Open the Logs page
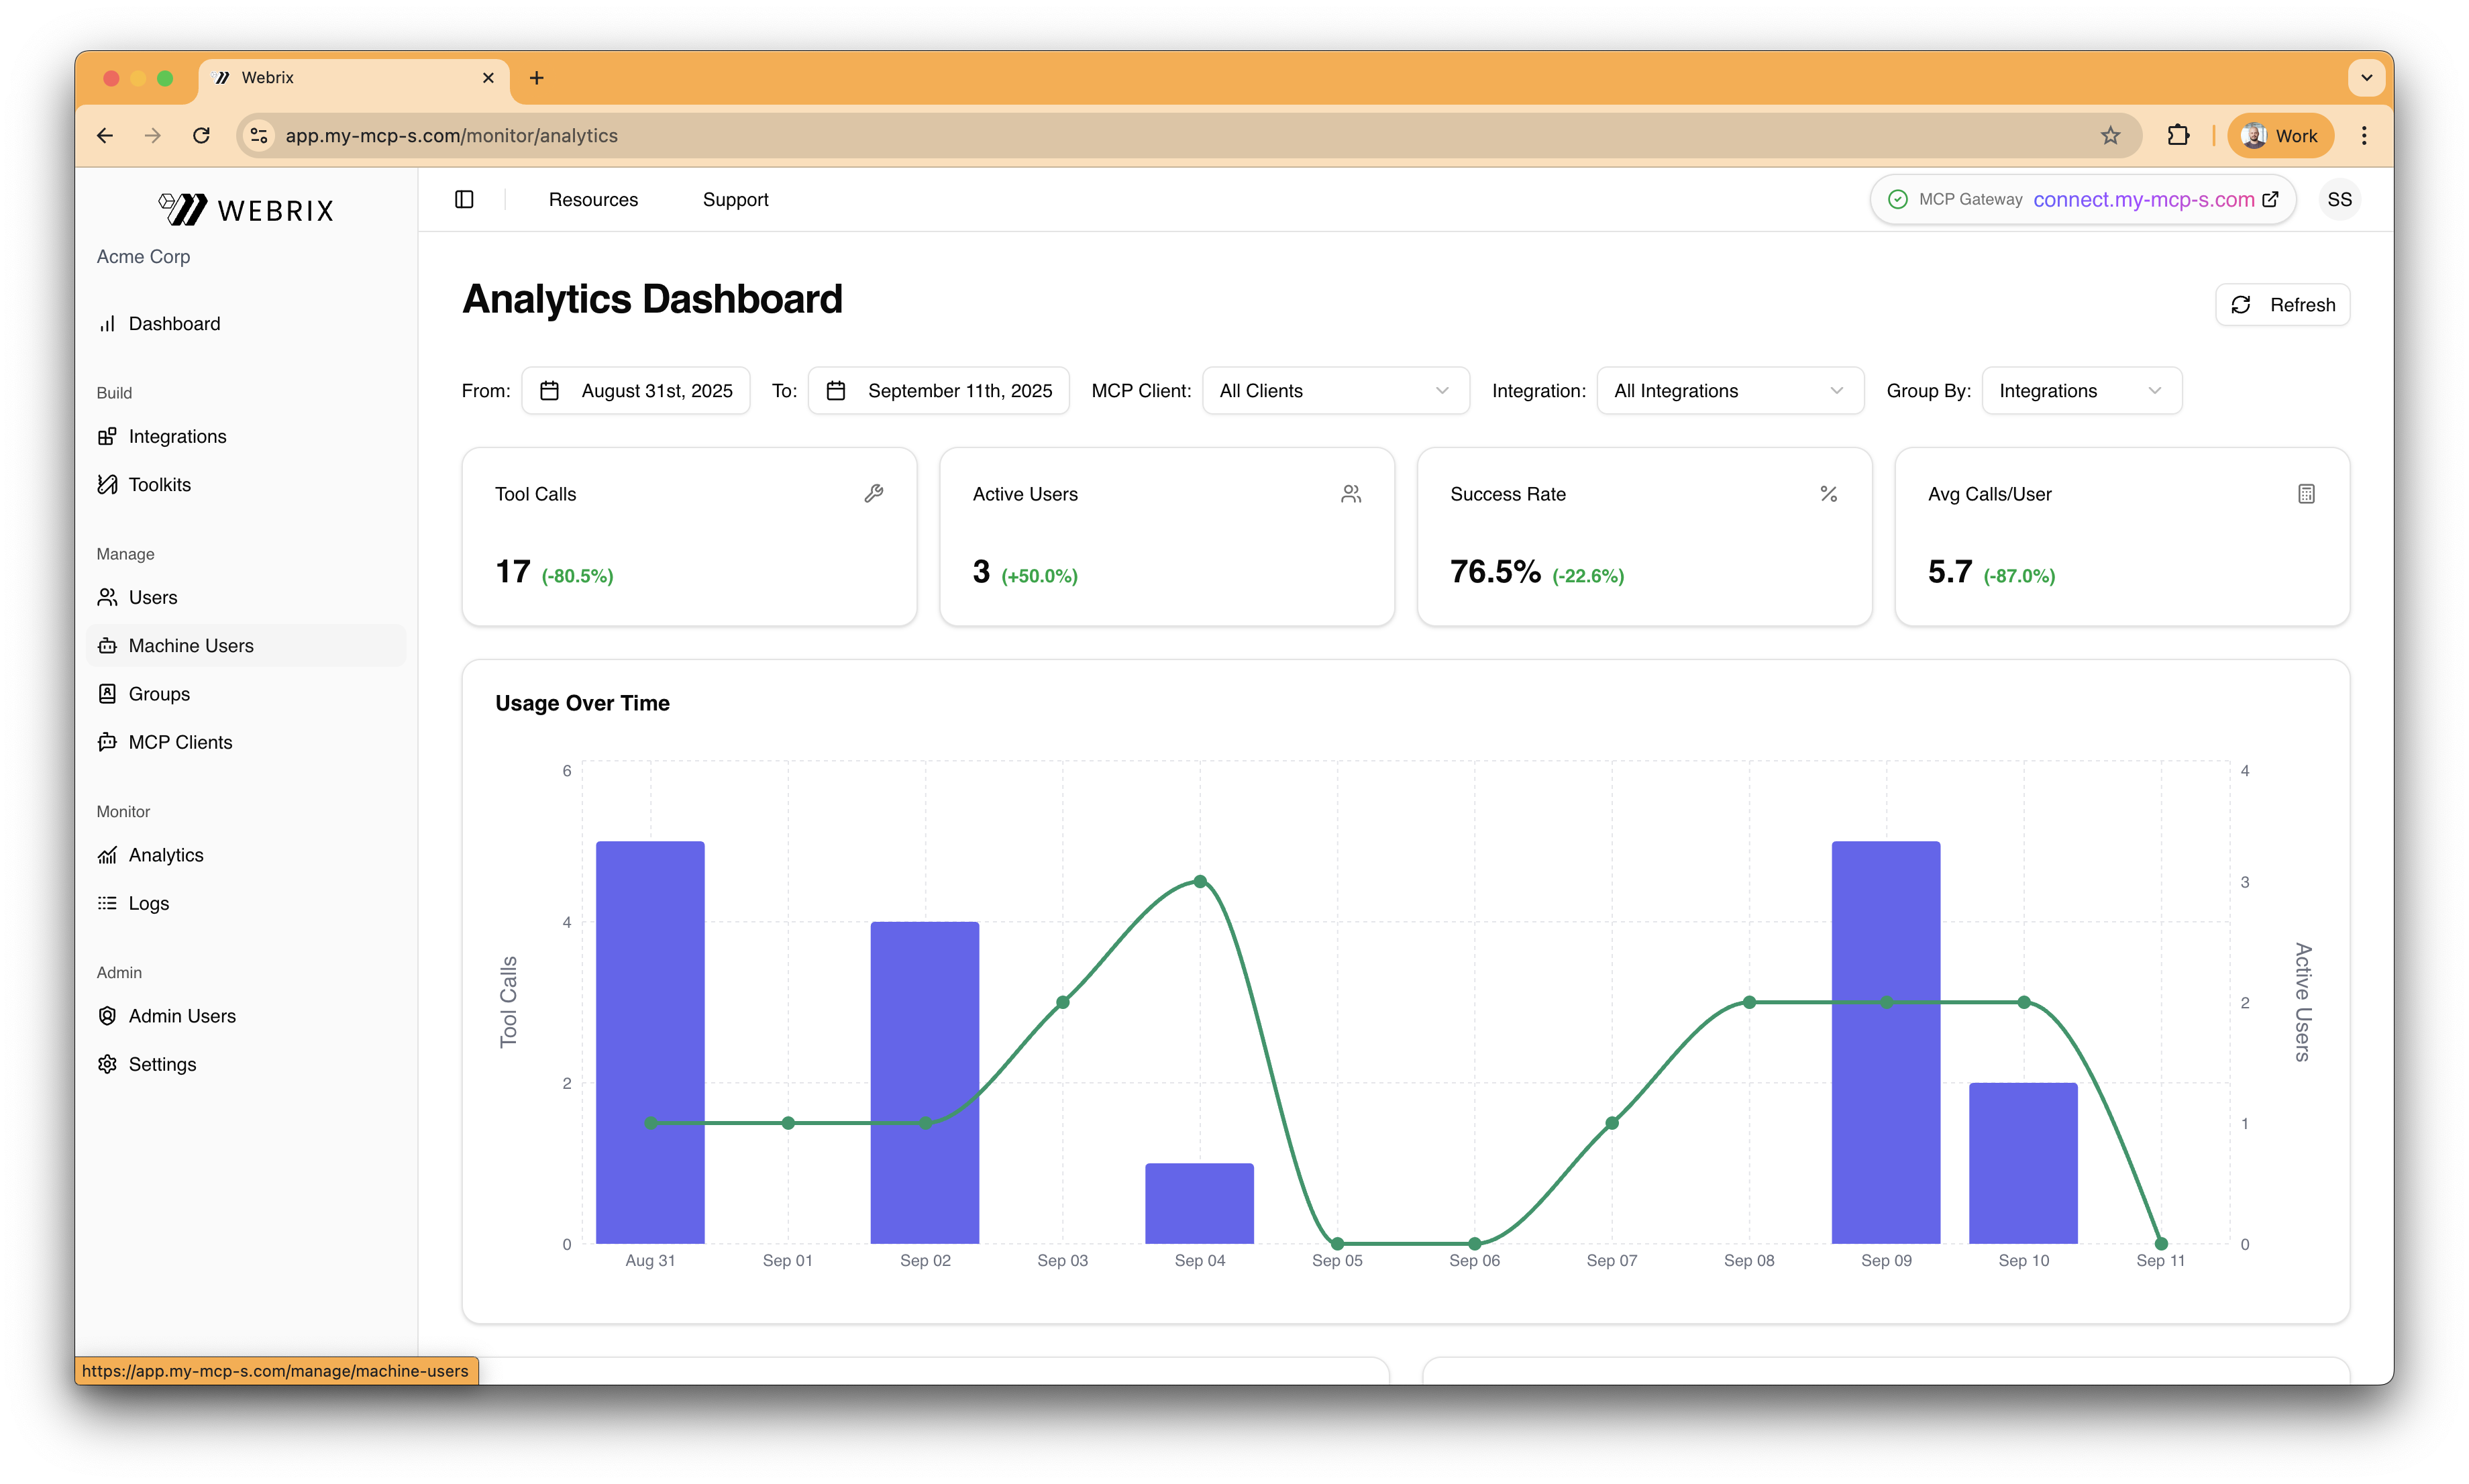Viewport: 2469px width, 1484px height. point(148,903)
